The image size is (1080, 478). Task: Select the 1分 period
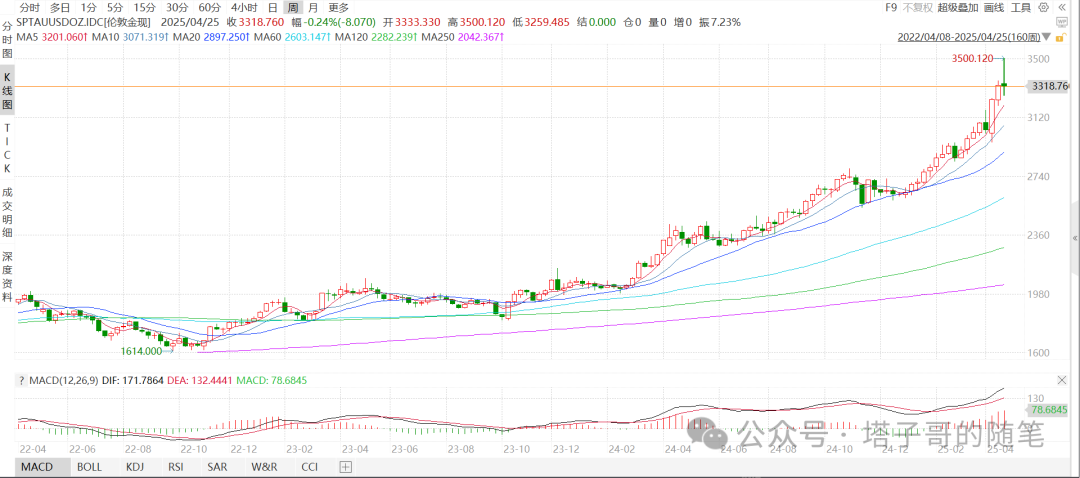click(x=88, y=8)
